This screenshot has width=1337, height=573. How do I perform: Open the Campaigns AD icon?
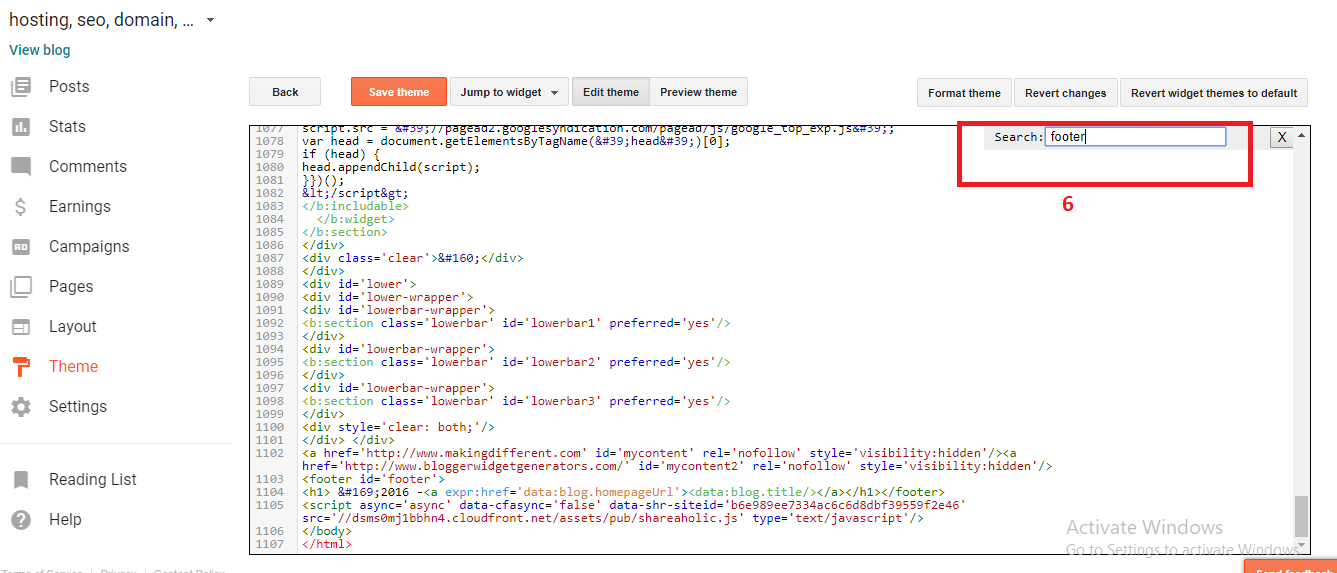21,247
